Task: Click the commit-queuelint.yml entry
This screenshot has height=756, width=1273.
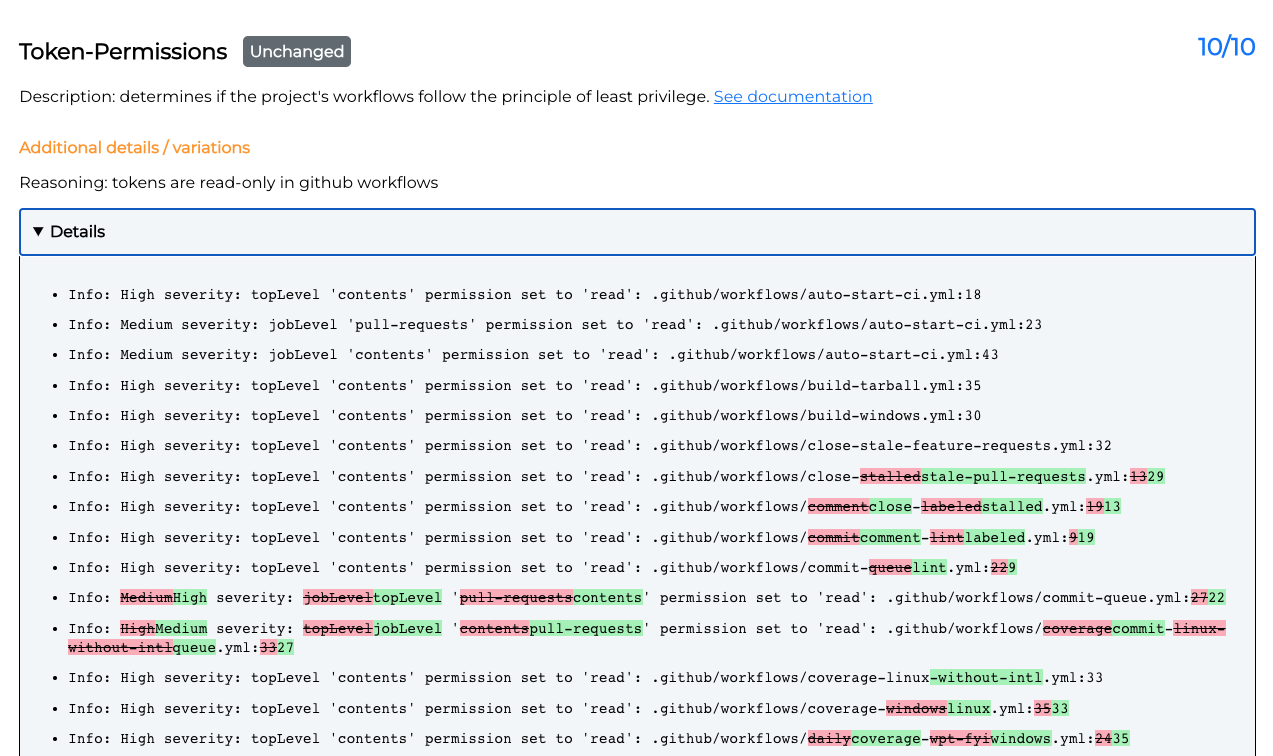Action: (x=542, y=568)
